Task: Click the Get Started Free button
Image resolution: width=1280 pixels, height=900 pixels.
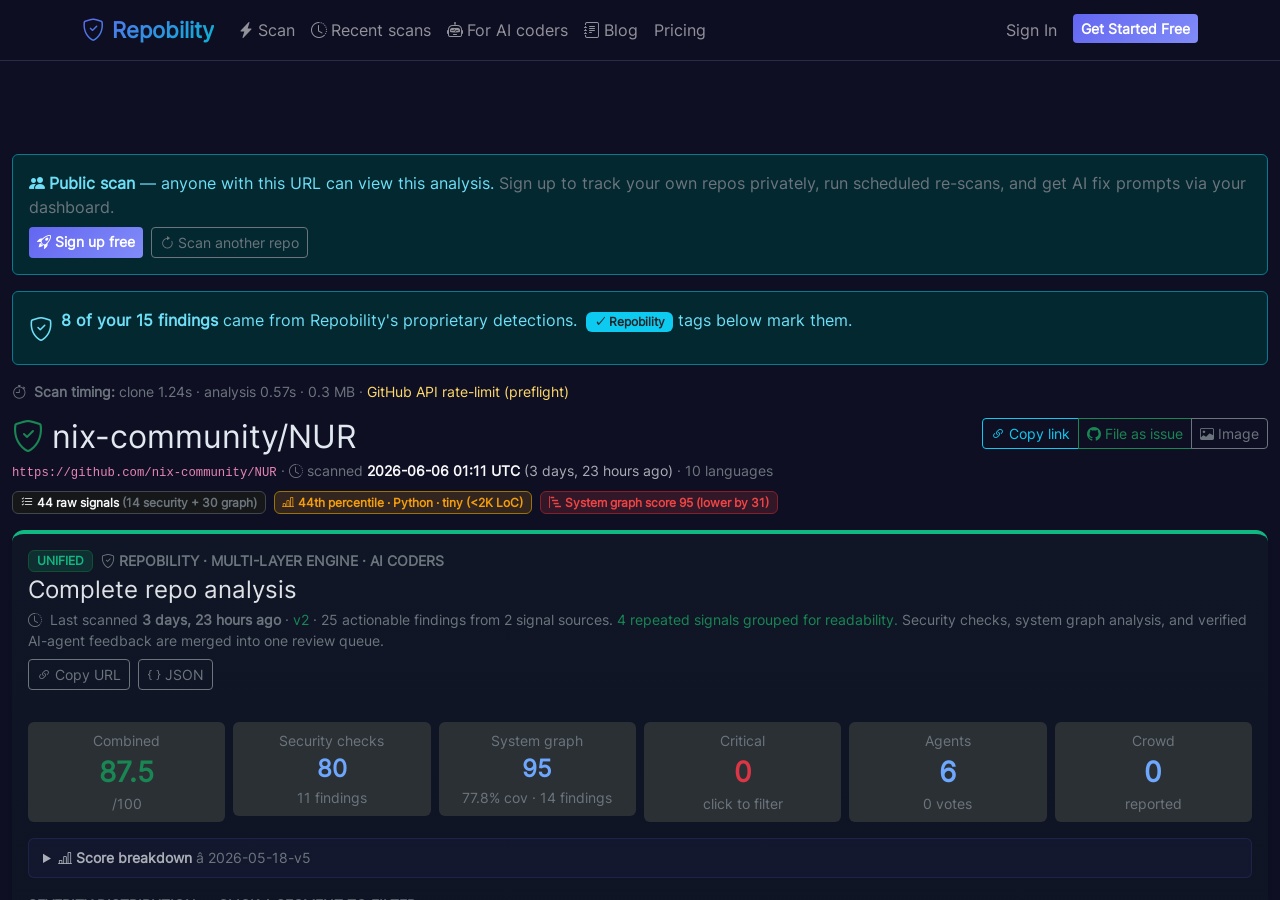Action: pyautogui.click(x=1135, y=29)
